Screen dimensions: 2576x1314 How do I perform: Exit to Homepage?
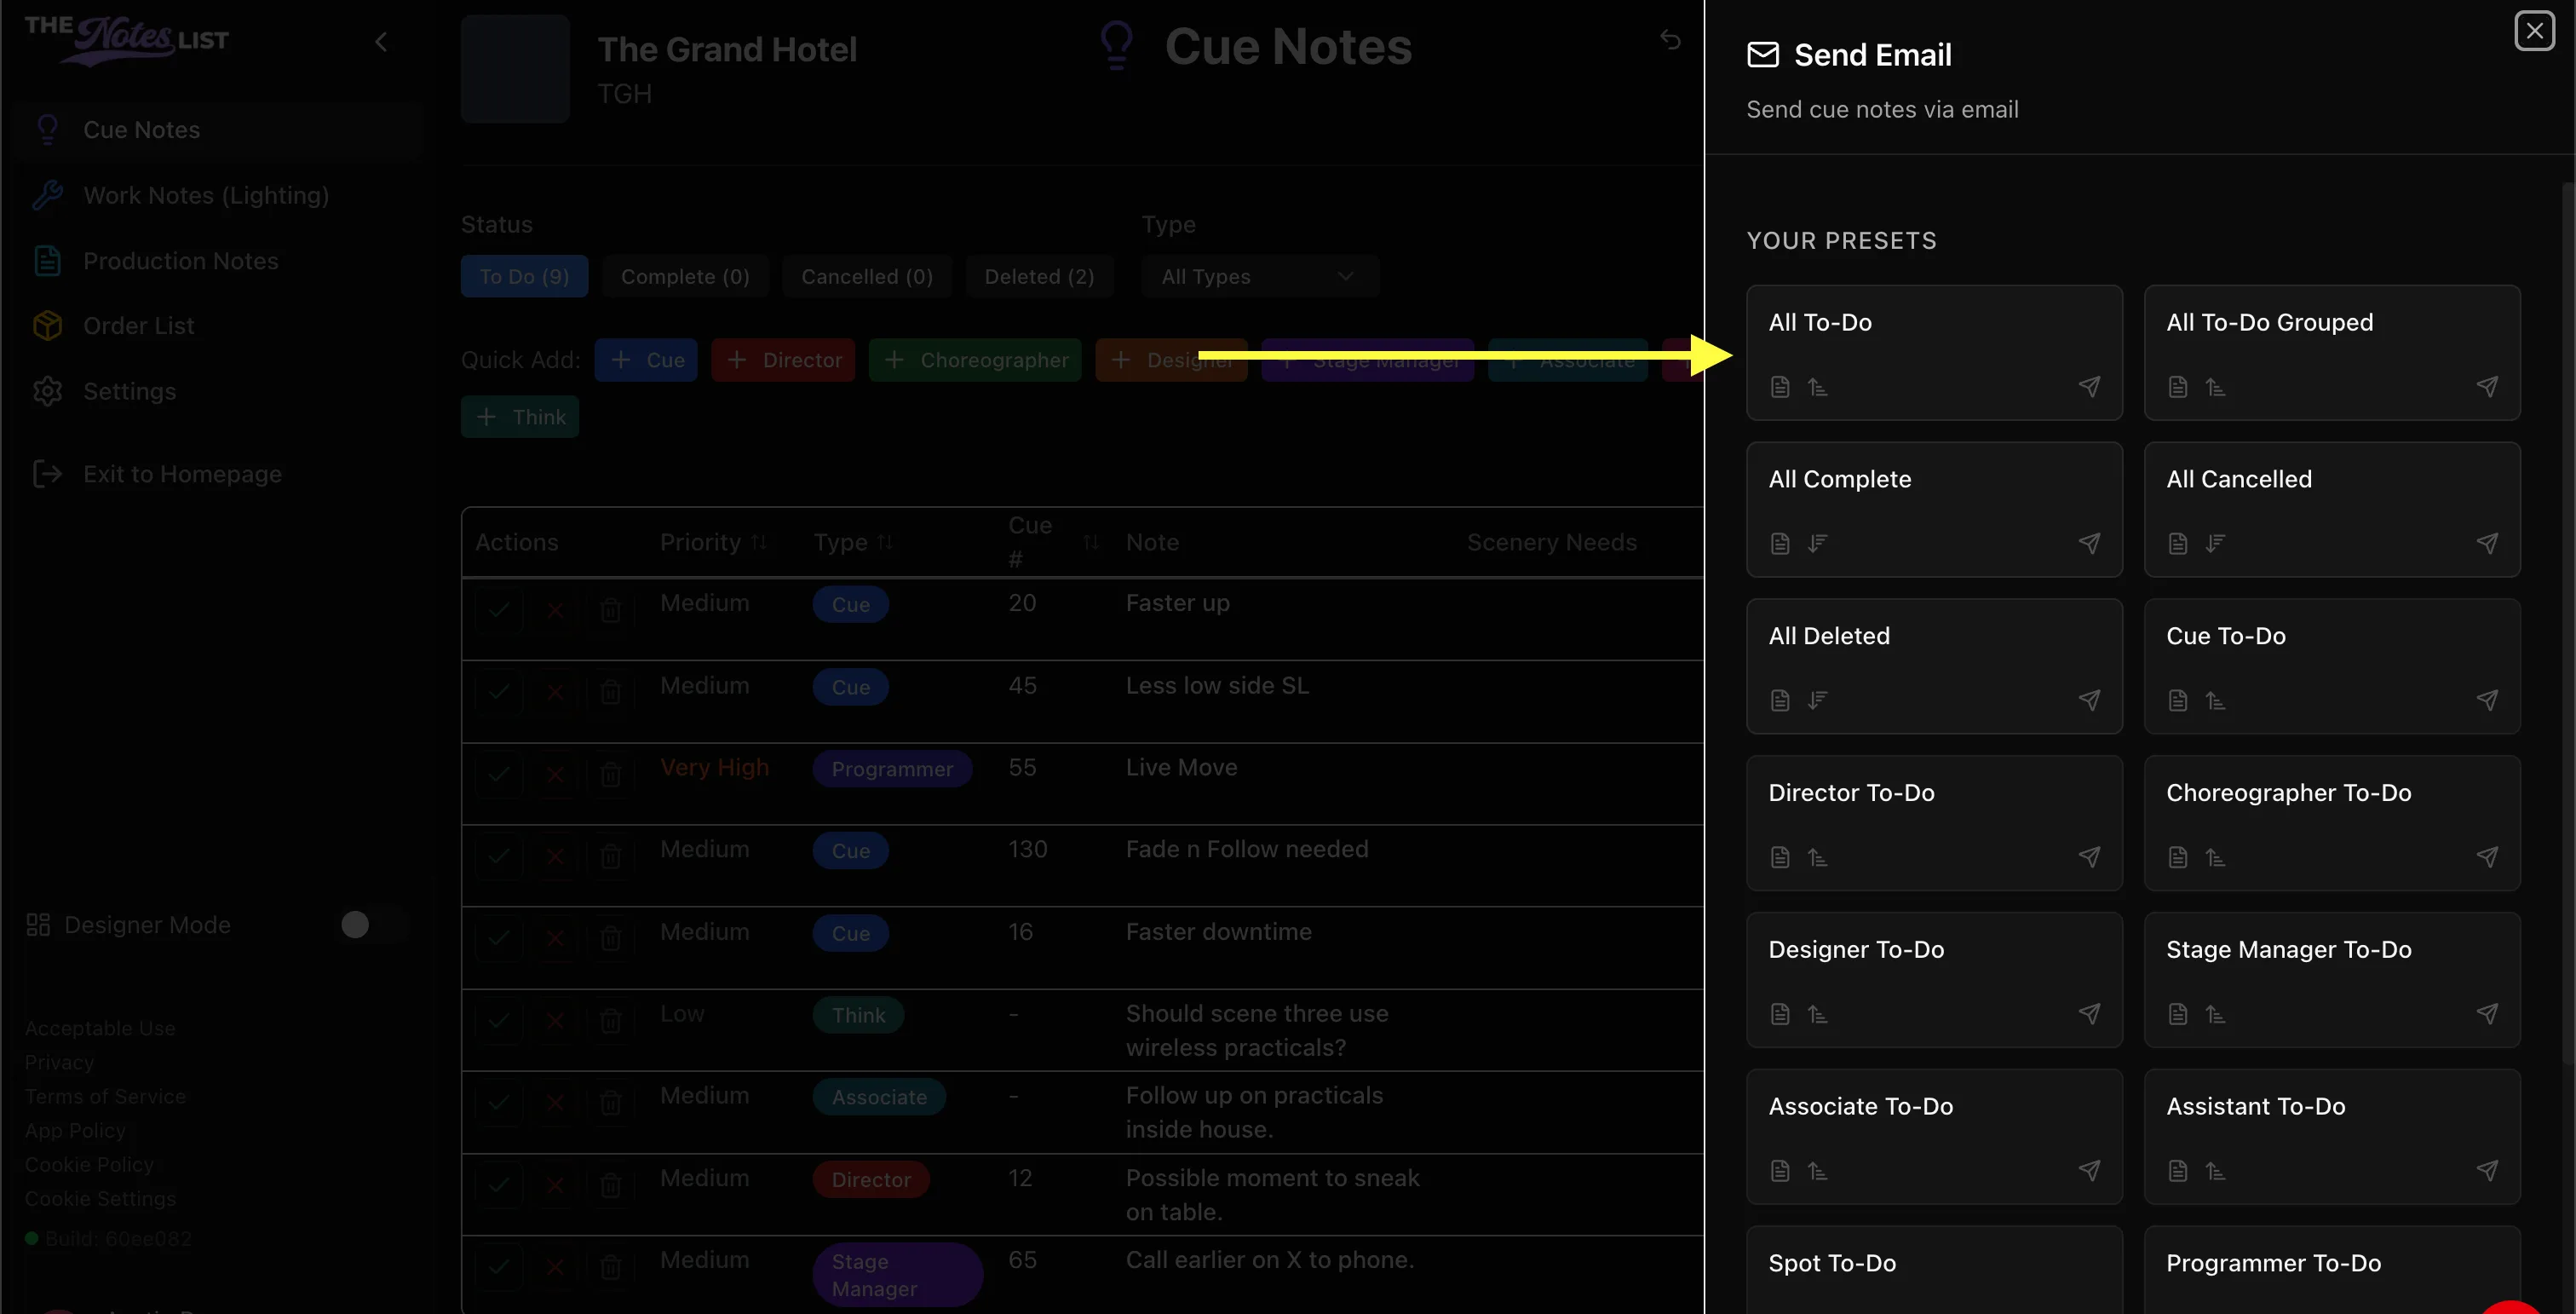click(x=218, y=474)
